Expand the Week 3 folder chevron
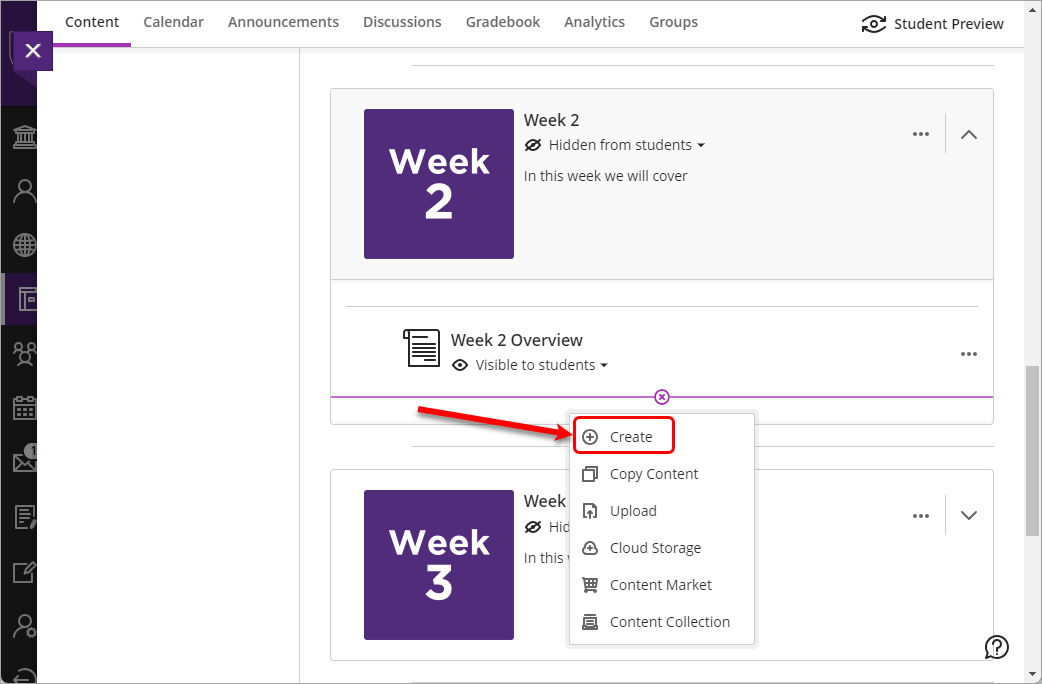Viewport: 1042px width, 684px height. tap(967, 515)
